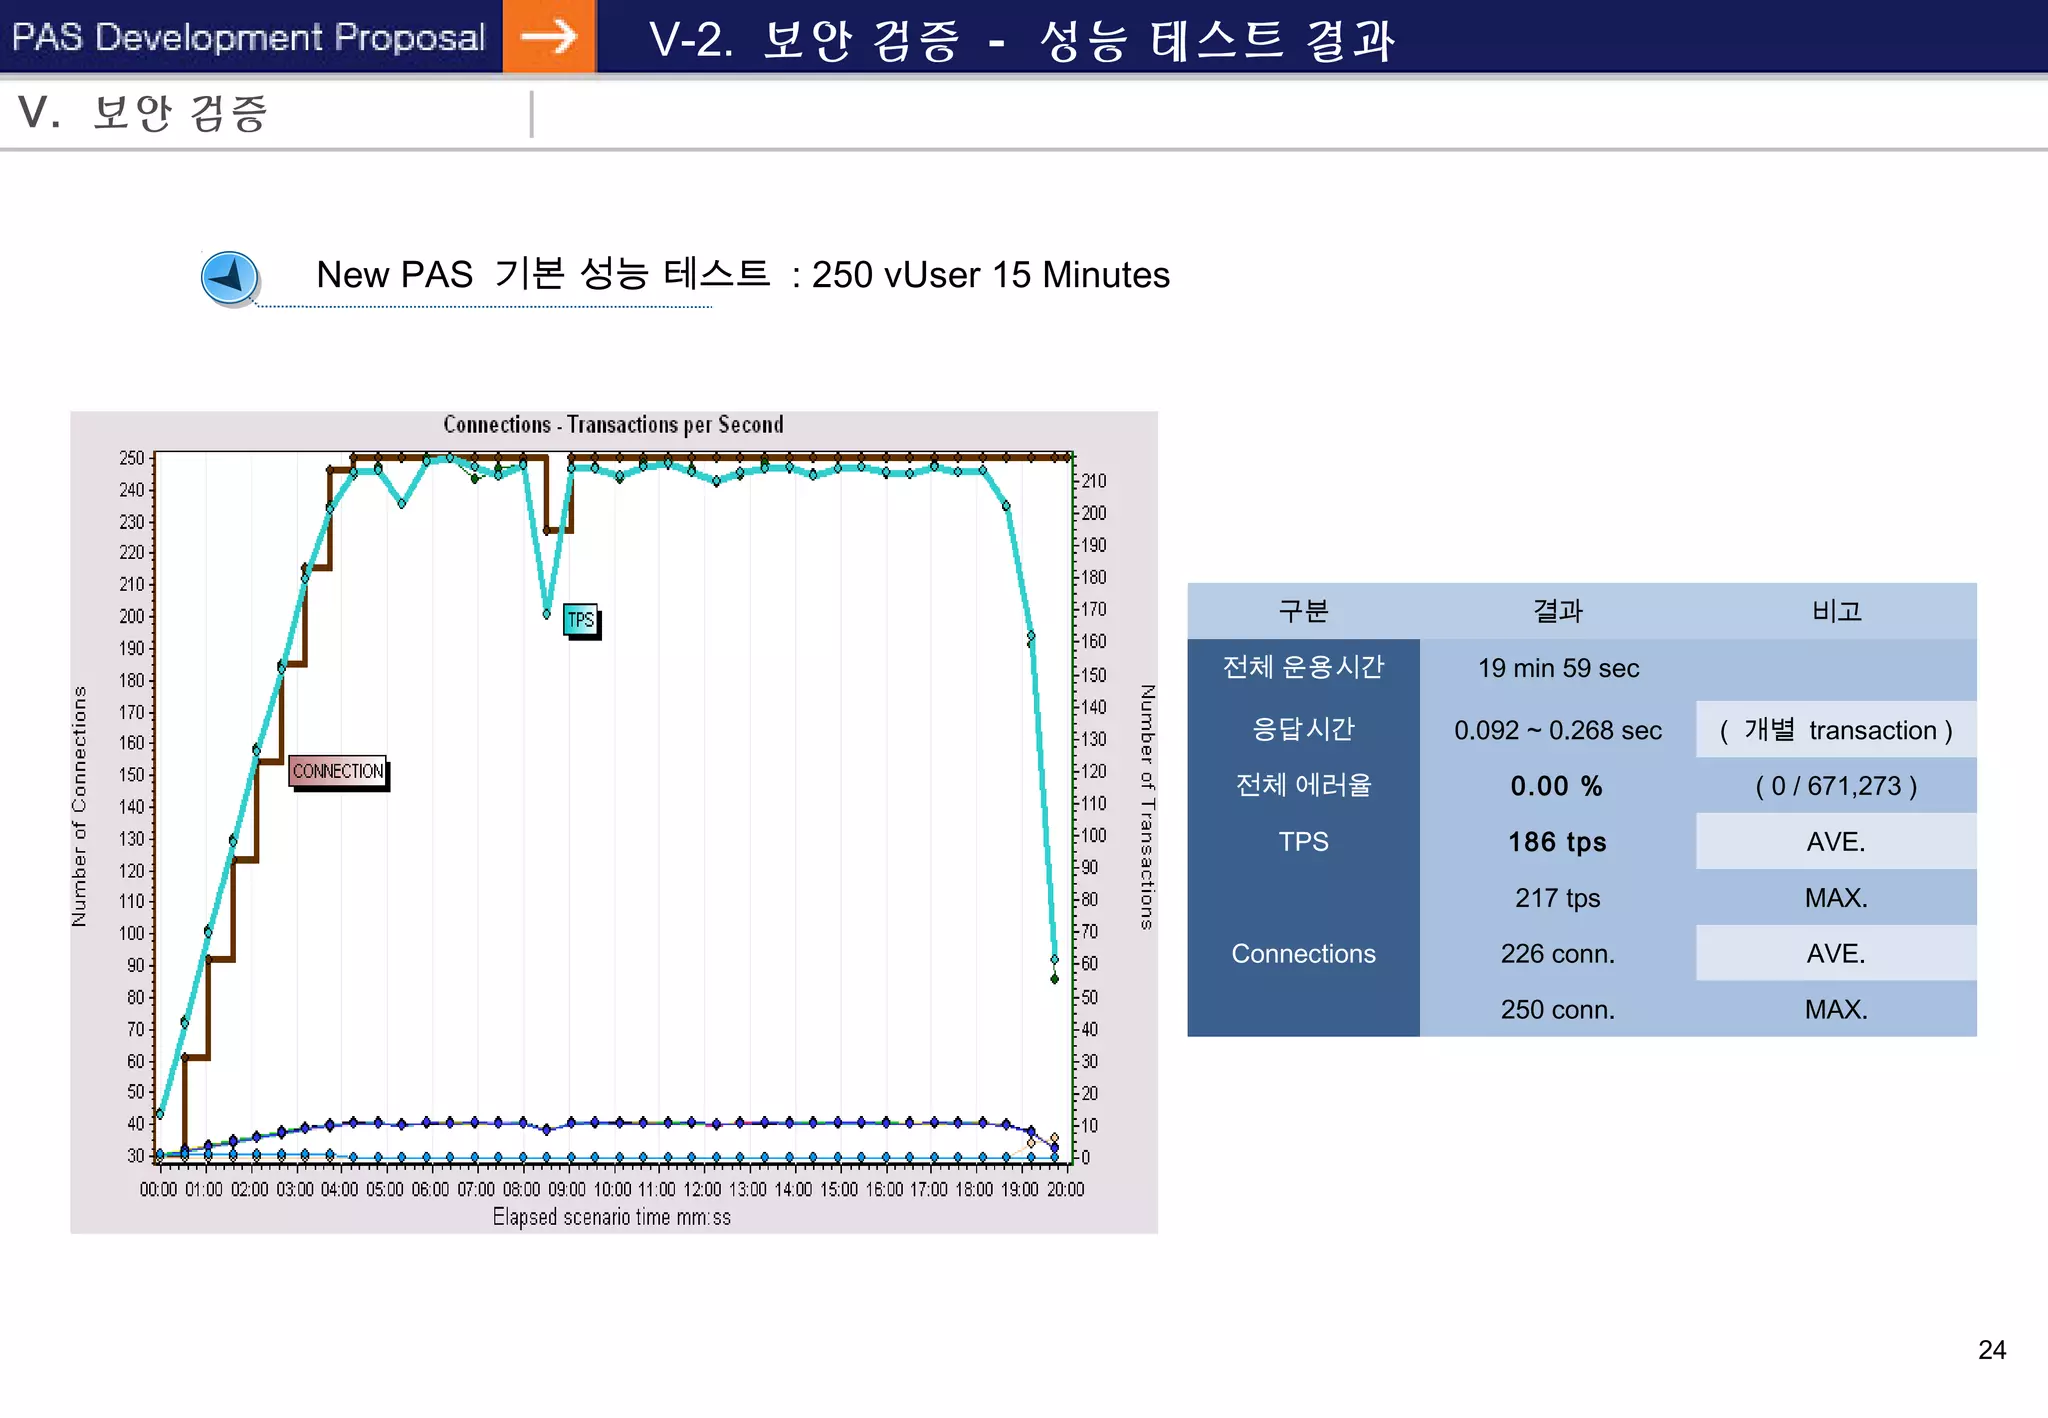The image size is (2048, 1418).
Task: Click the '250 vUser 15 Minutes' subtitle
Action: pyautogui.click(x=990, y=275)
